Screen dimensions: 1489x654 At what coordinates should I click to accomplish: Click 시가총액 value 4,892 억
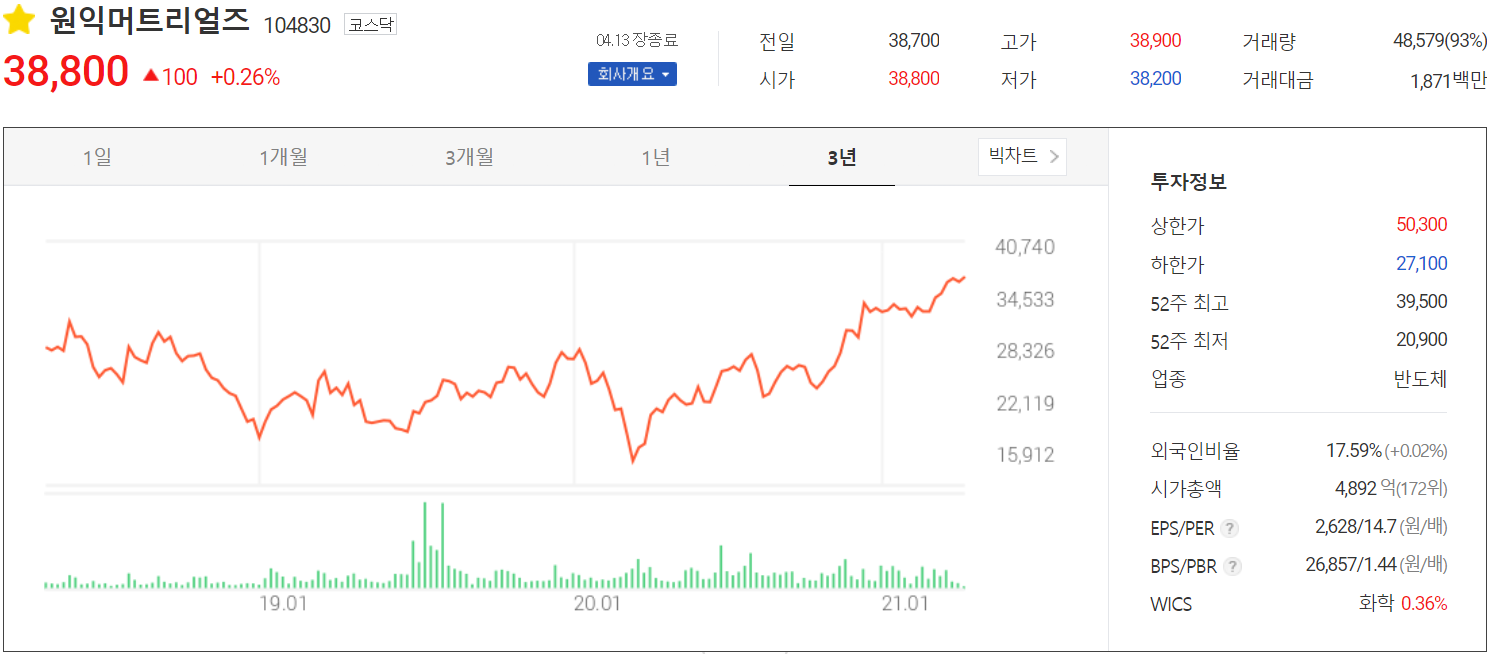(x=1365, y=489)
